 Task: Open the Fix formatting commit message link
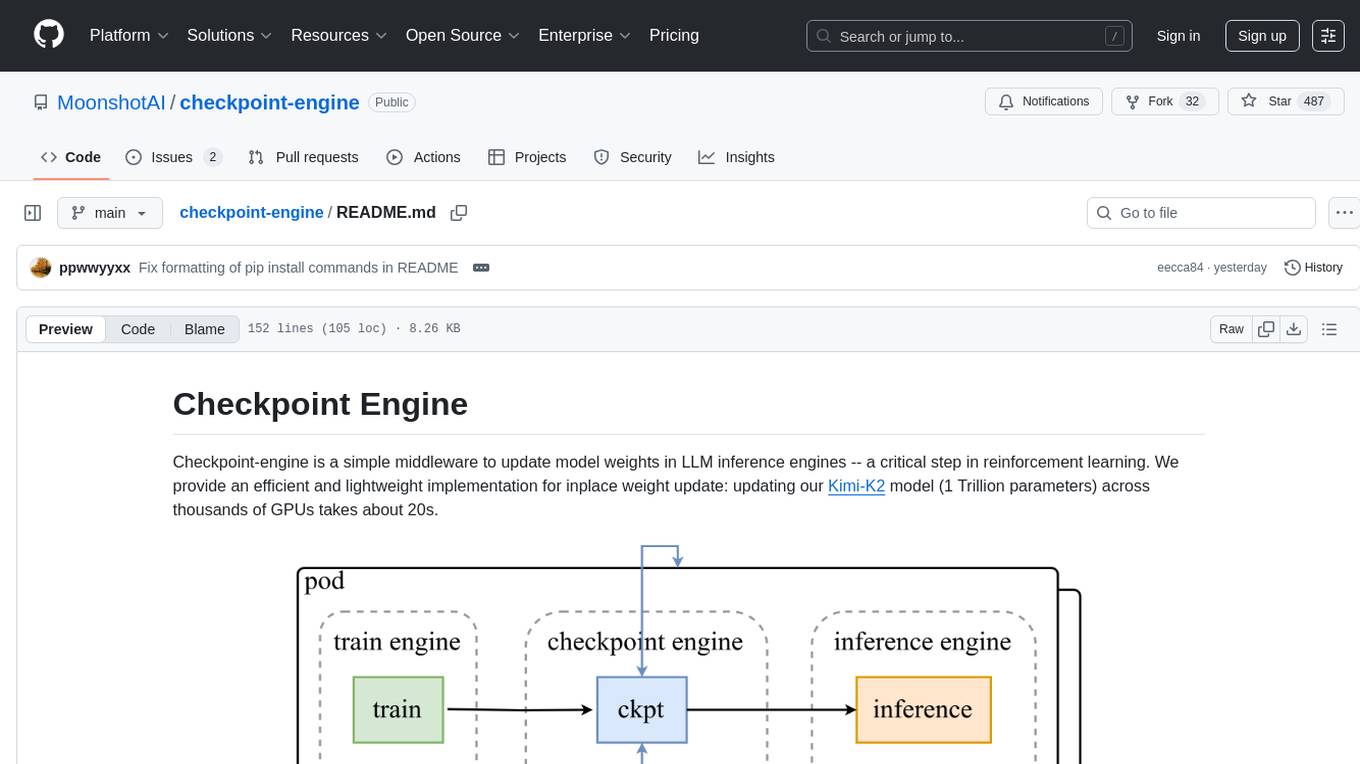298,268
